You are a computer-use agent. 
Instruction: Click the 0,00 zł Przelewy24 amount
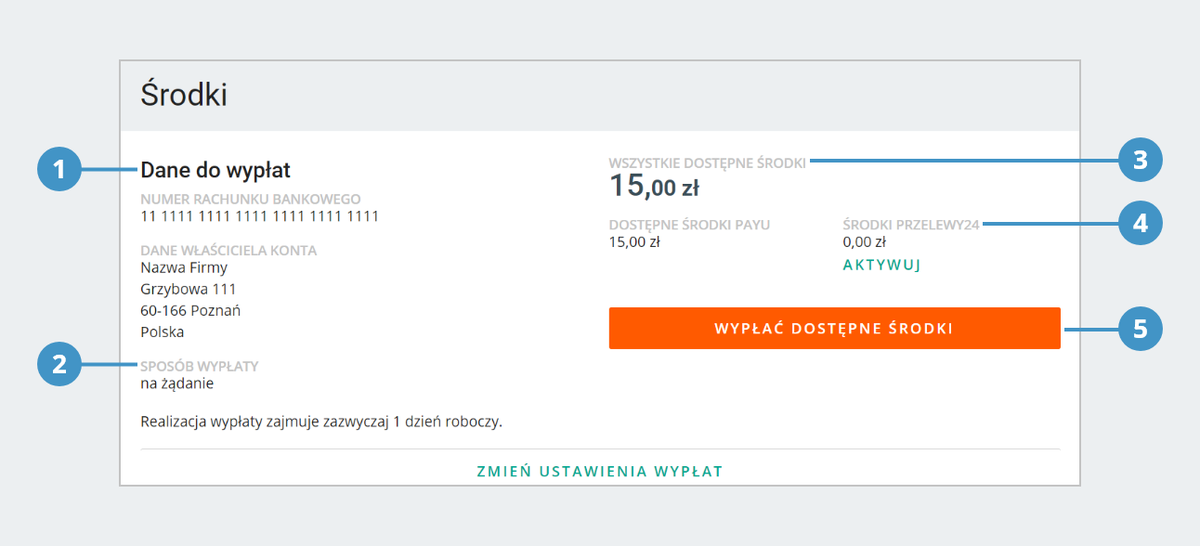click(865, 241)
